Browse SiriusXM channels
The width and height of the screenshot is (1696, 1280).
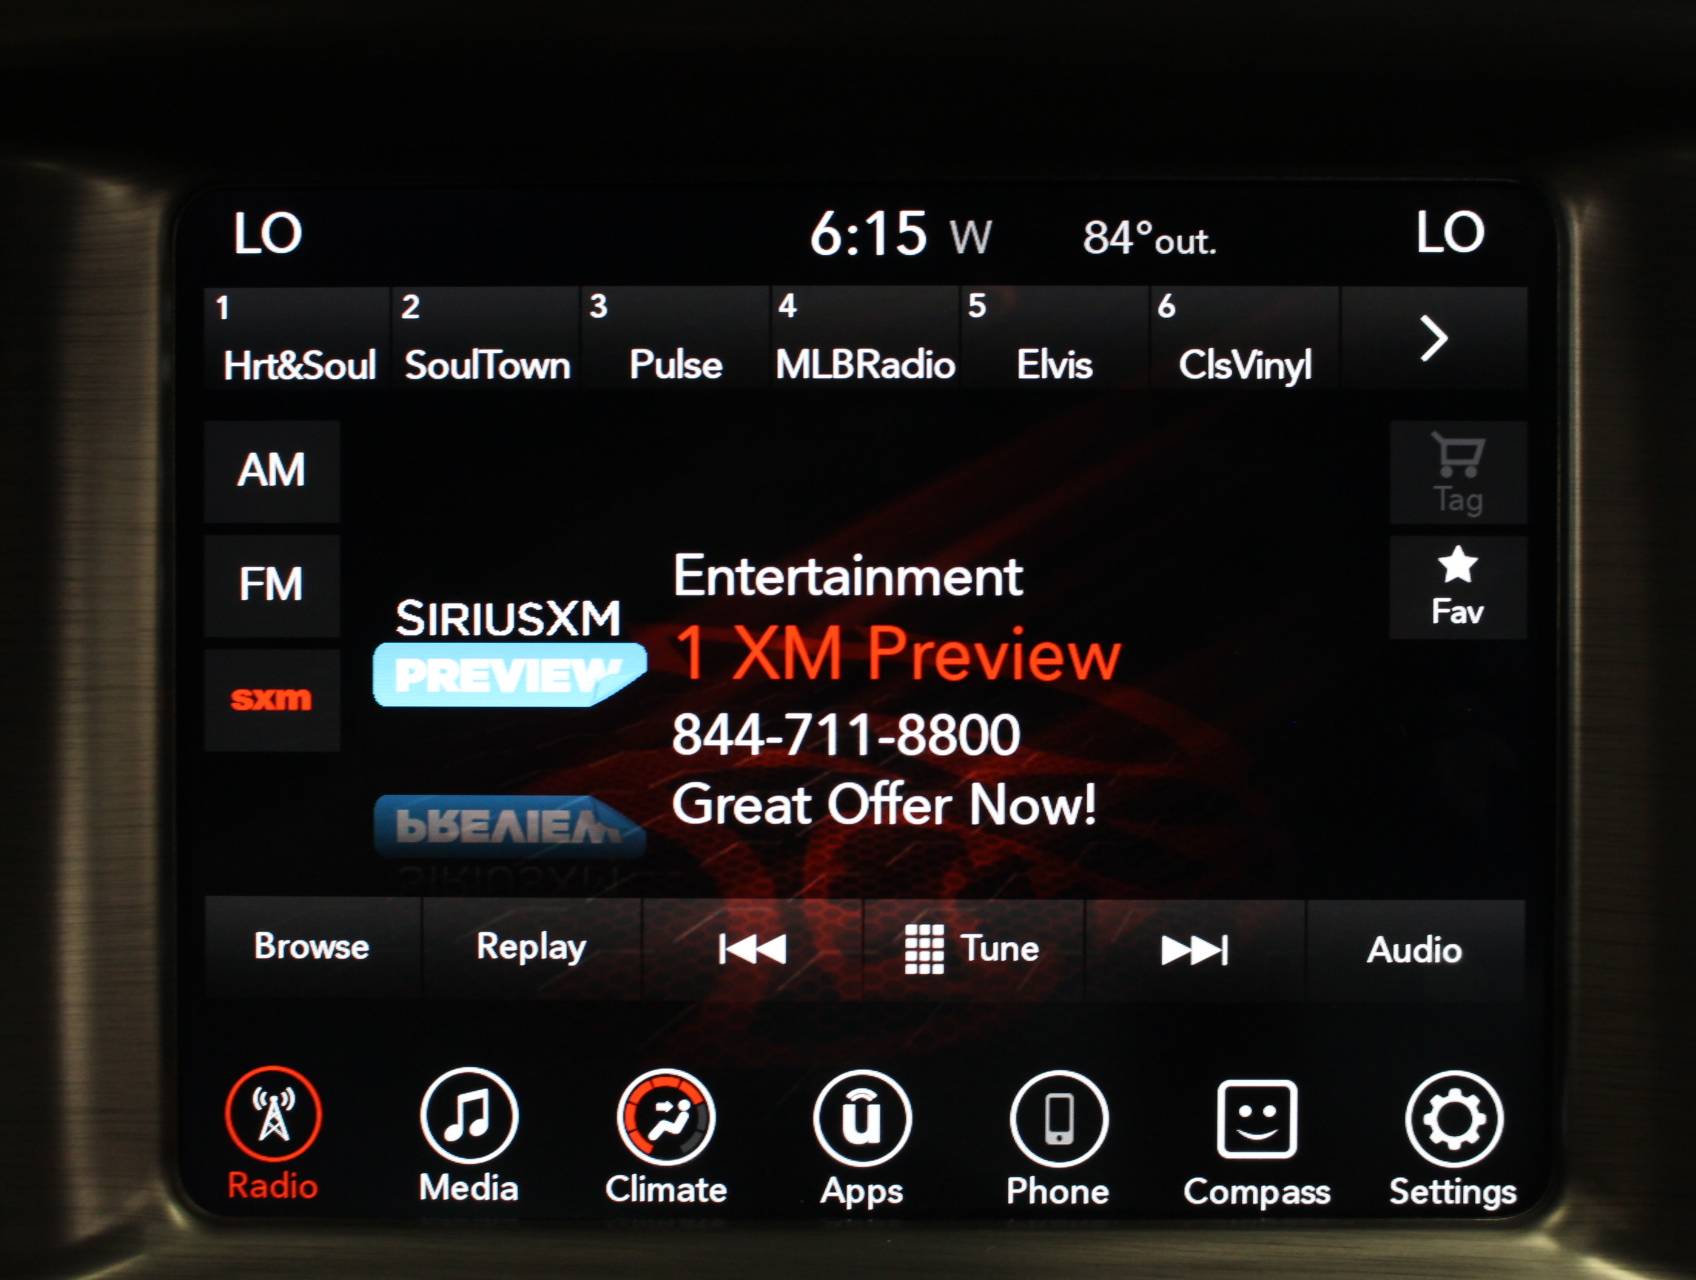tap(312, 946)
